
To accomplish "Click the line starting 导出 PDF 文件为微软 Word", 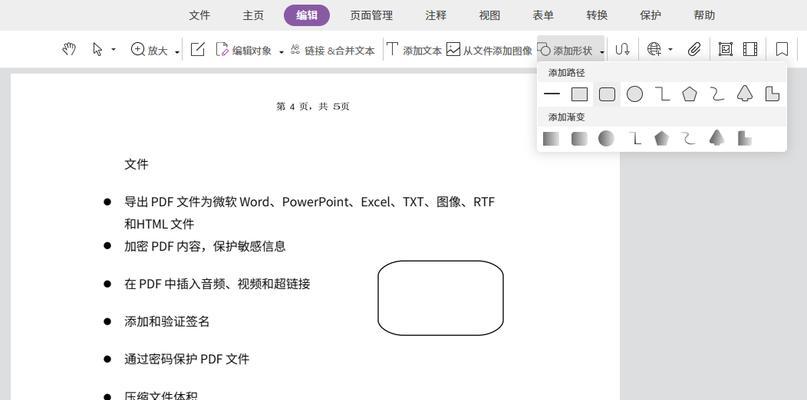I will (x=309, y=202).
